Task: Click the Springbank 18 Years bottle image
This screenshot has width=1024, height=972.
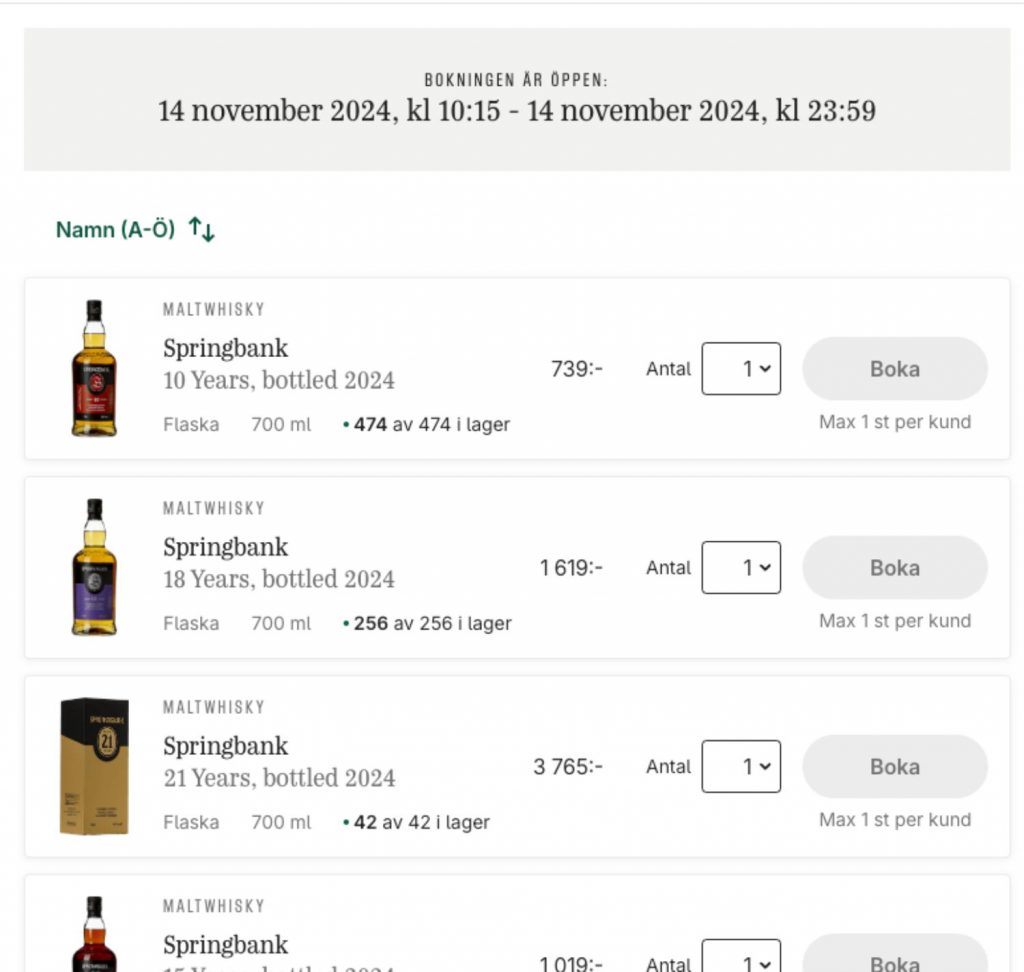Action: click(x=94, y=567)
